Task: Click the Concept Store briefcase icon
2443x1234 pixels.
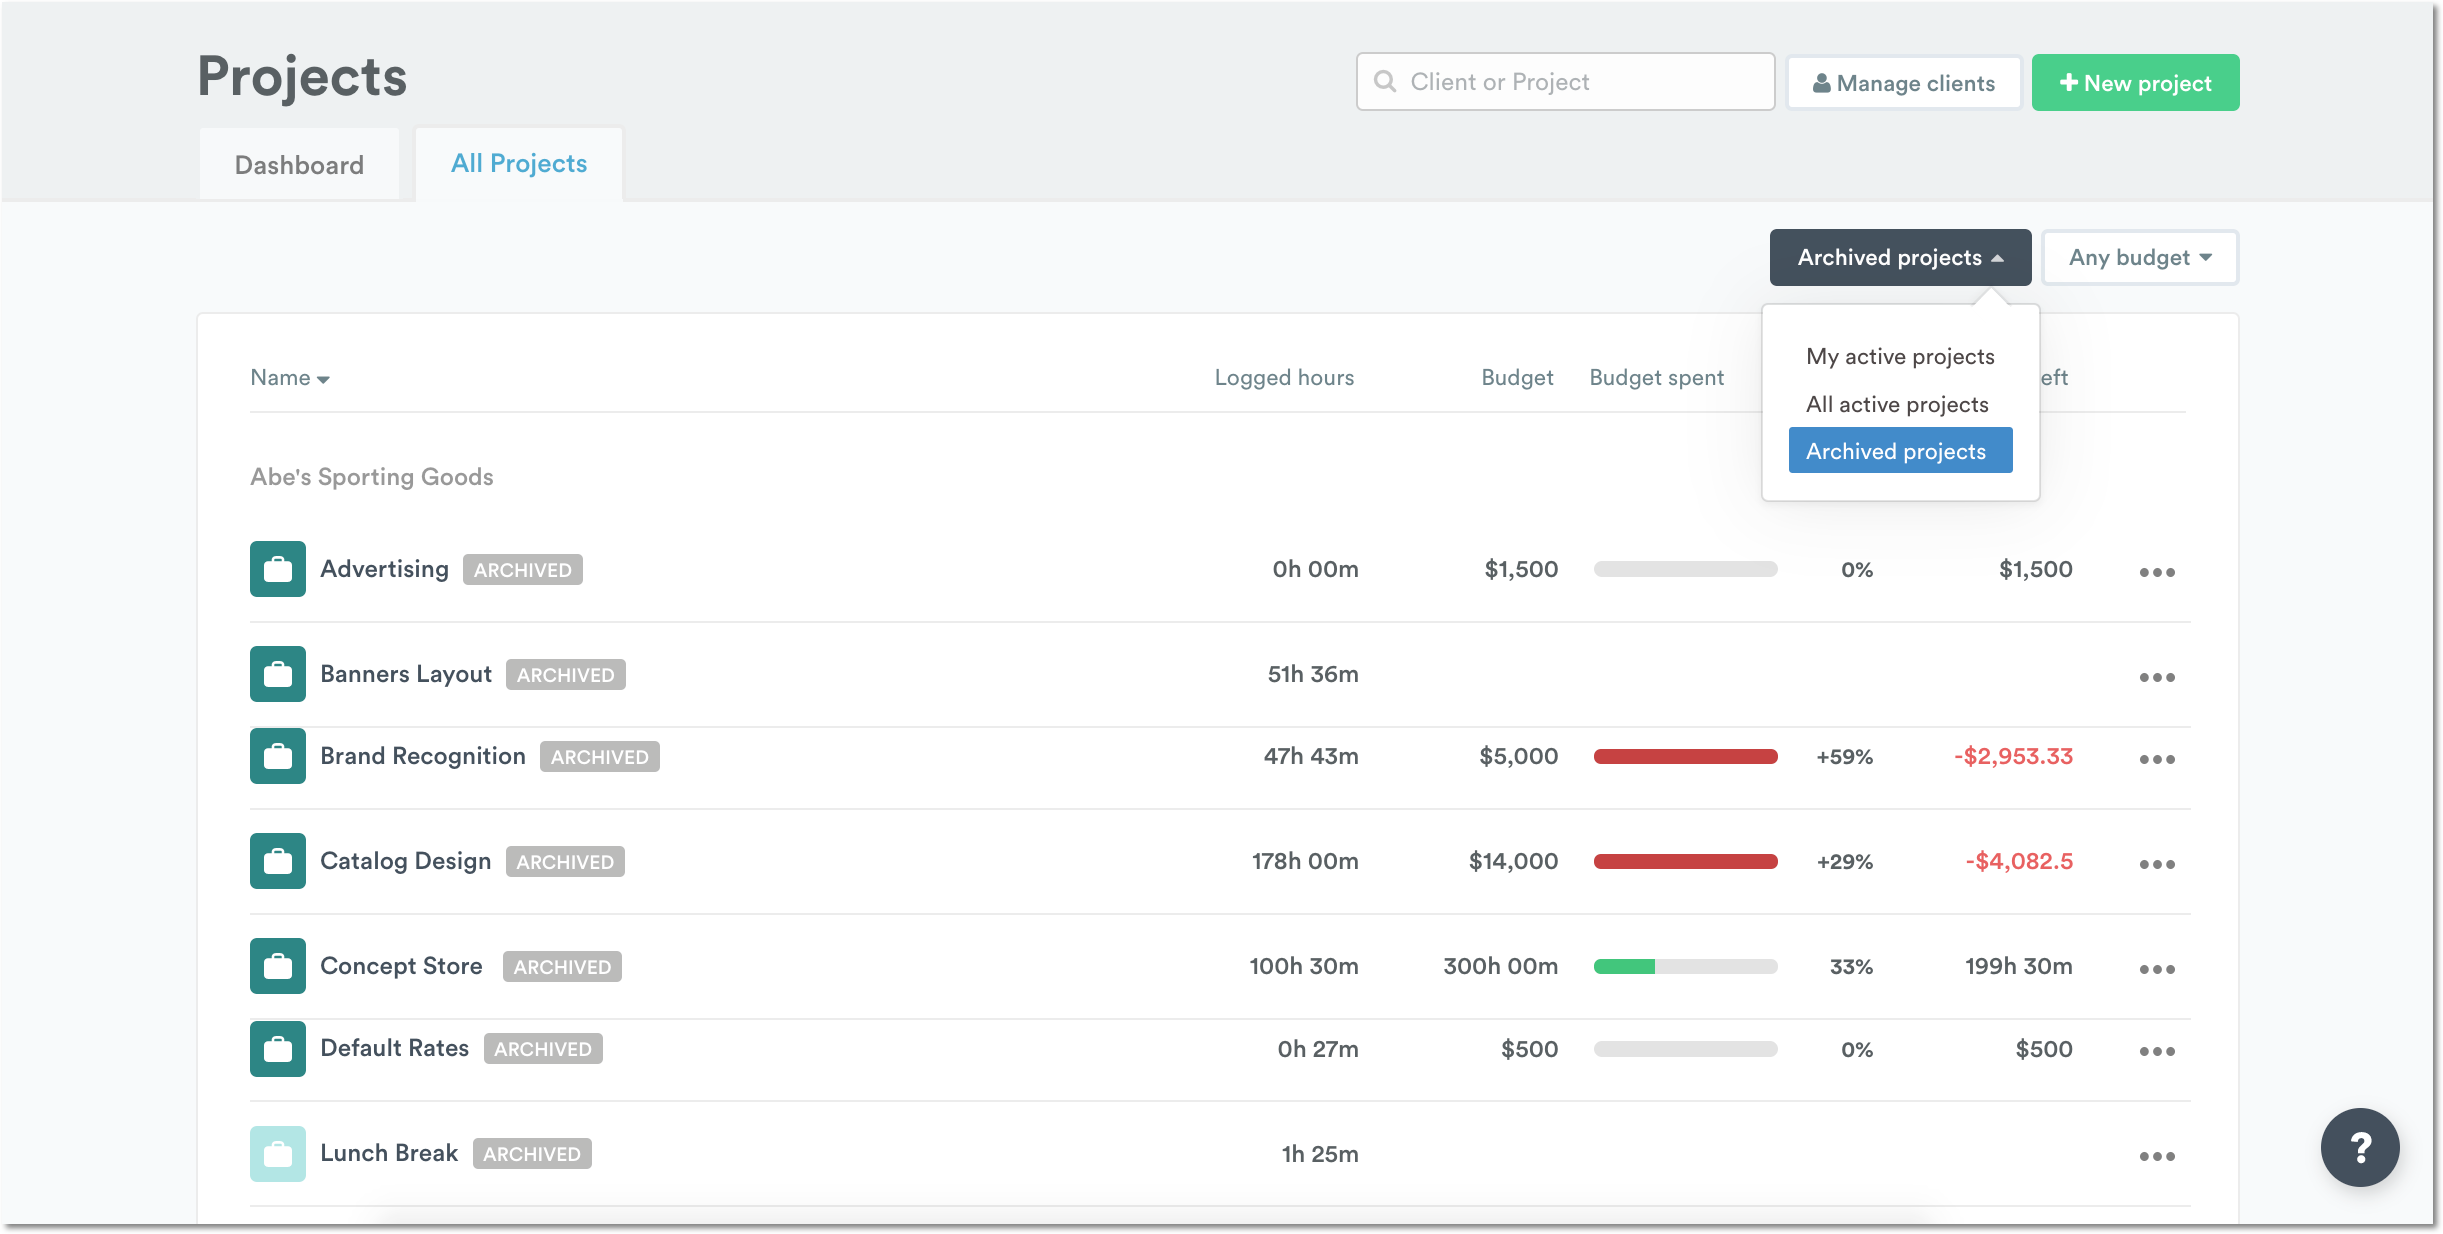Action: (277, 965)
